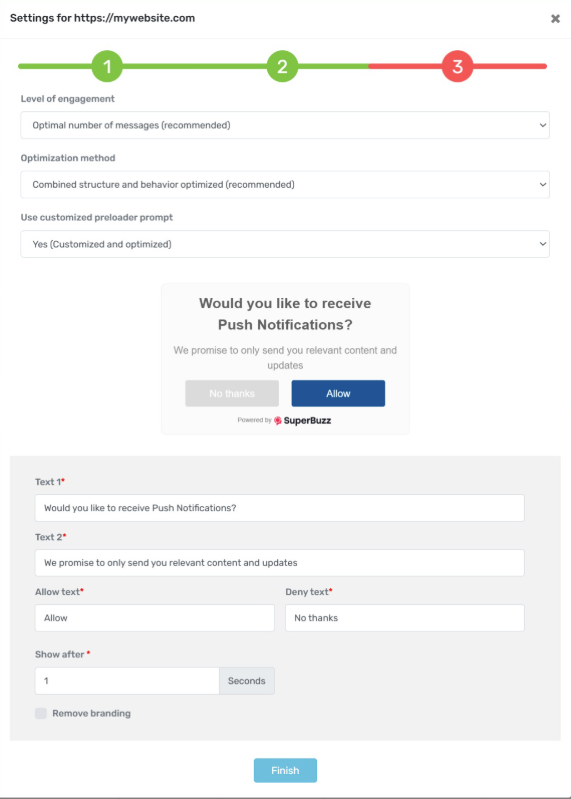Open customized preloader prompt dropdown

click(285, 244)
